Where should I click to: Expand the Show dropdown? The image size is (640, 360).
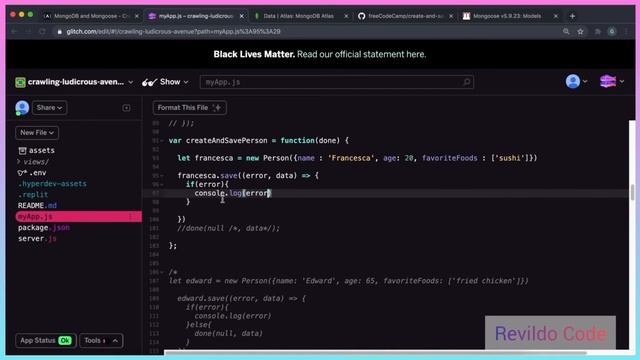point(186,82)
